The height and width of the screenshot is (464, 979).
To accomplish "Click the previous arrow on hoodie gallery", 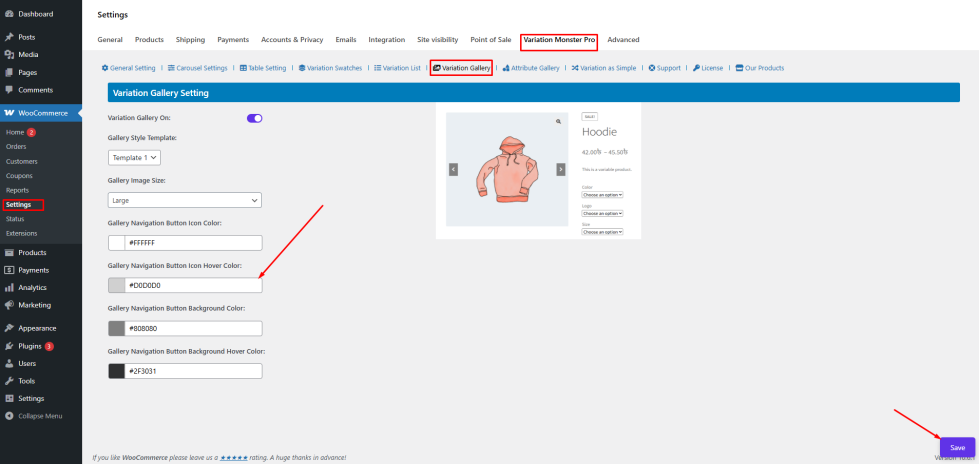I will (453, 169).
